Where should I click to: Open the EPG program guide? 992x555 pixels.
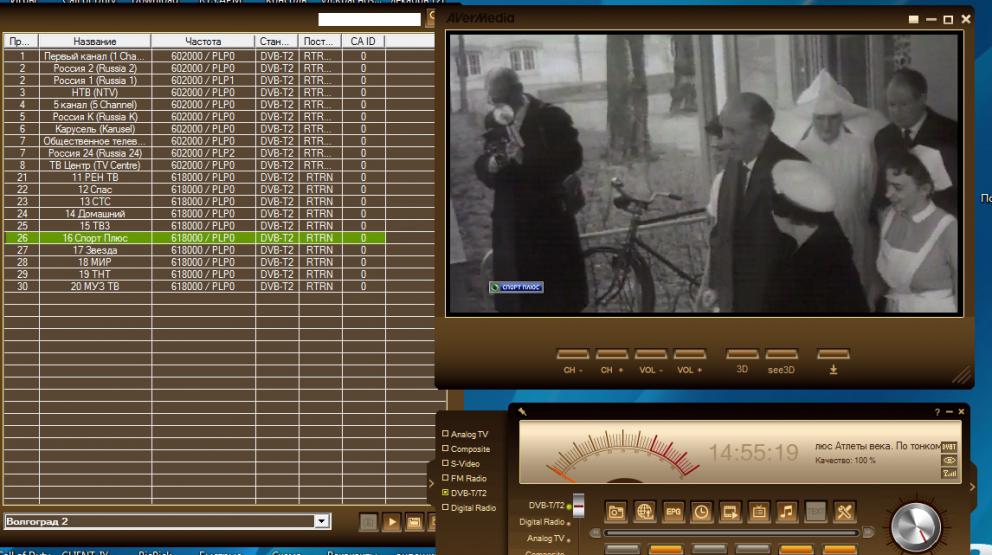click(x=674, y=511)
